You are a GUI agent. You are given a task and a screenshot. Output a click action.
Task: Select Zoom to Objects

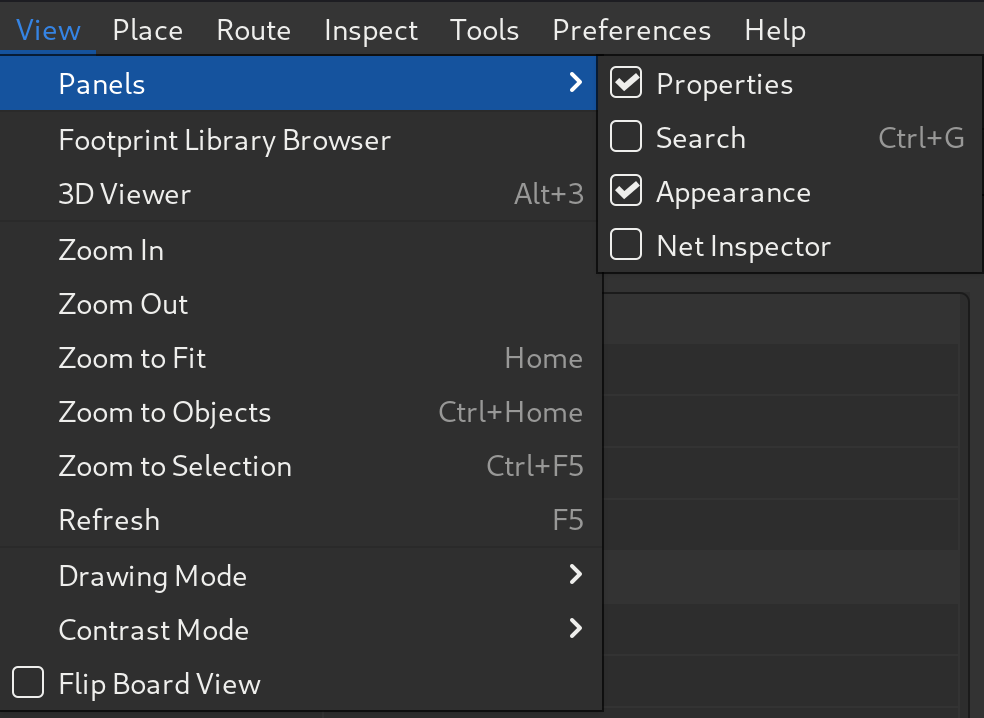(x=164, y=412)
